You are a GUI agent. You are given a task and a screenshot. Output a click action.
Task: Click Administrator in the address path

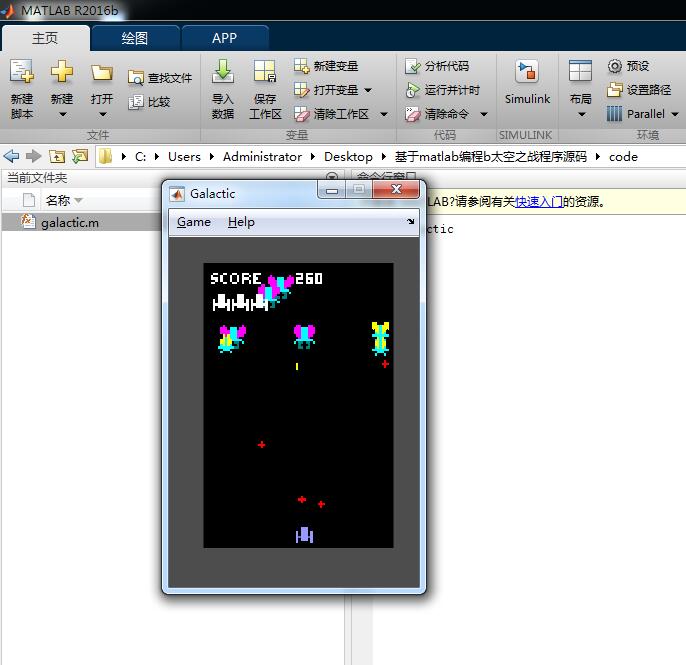click(262, 157)
